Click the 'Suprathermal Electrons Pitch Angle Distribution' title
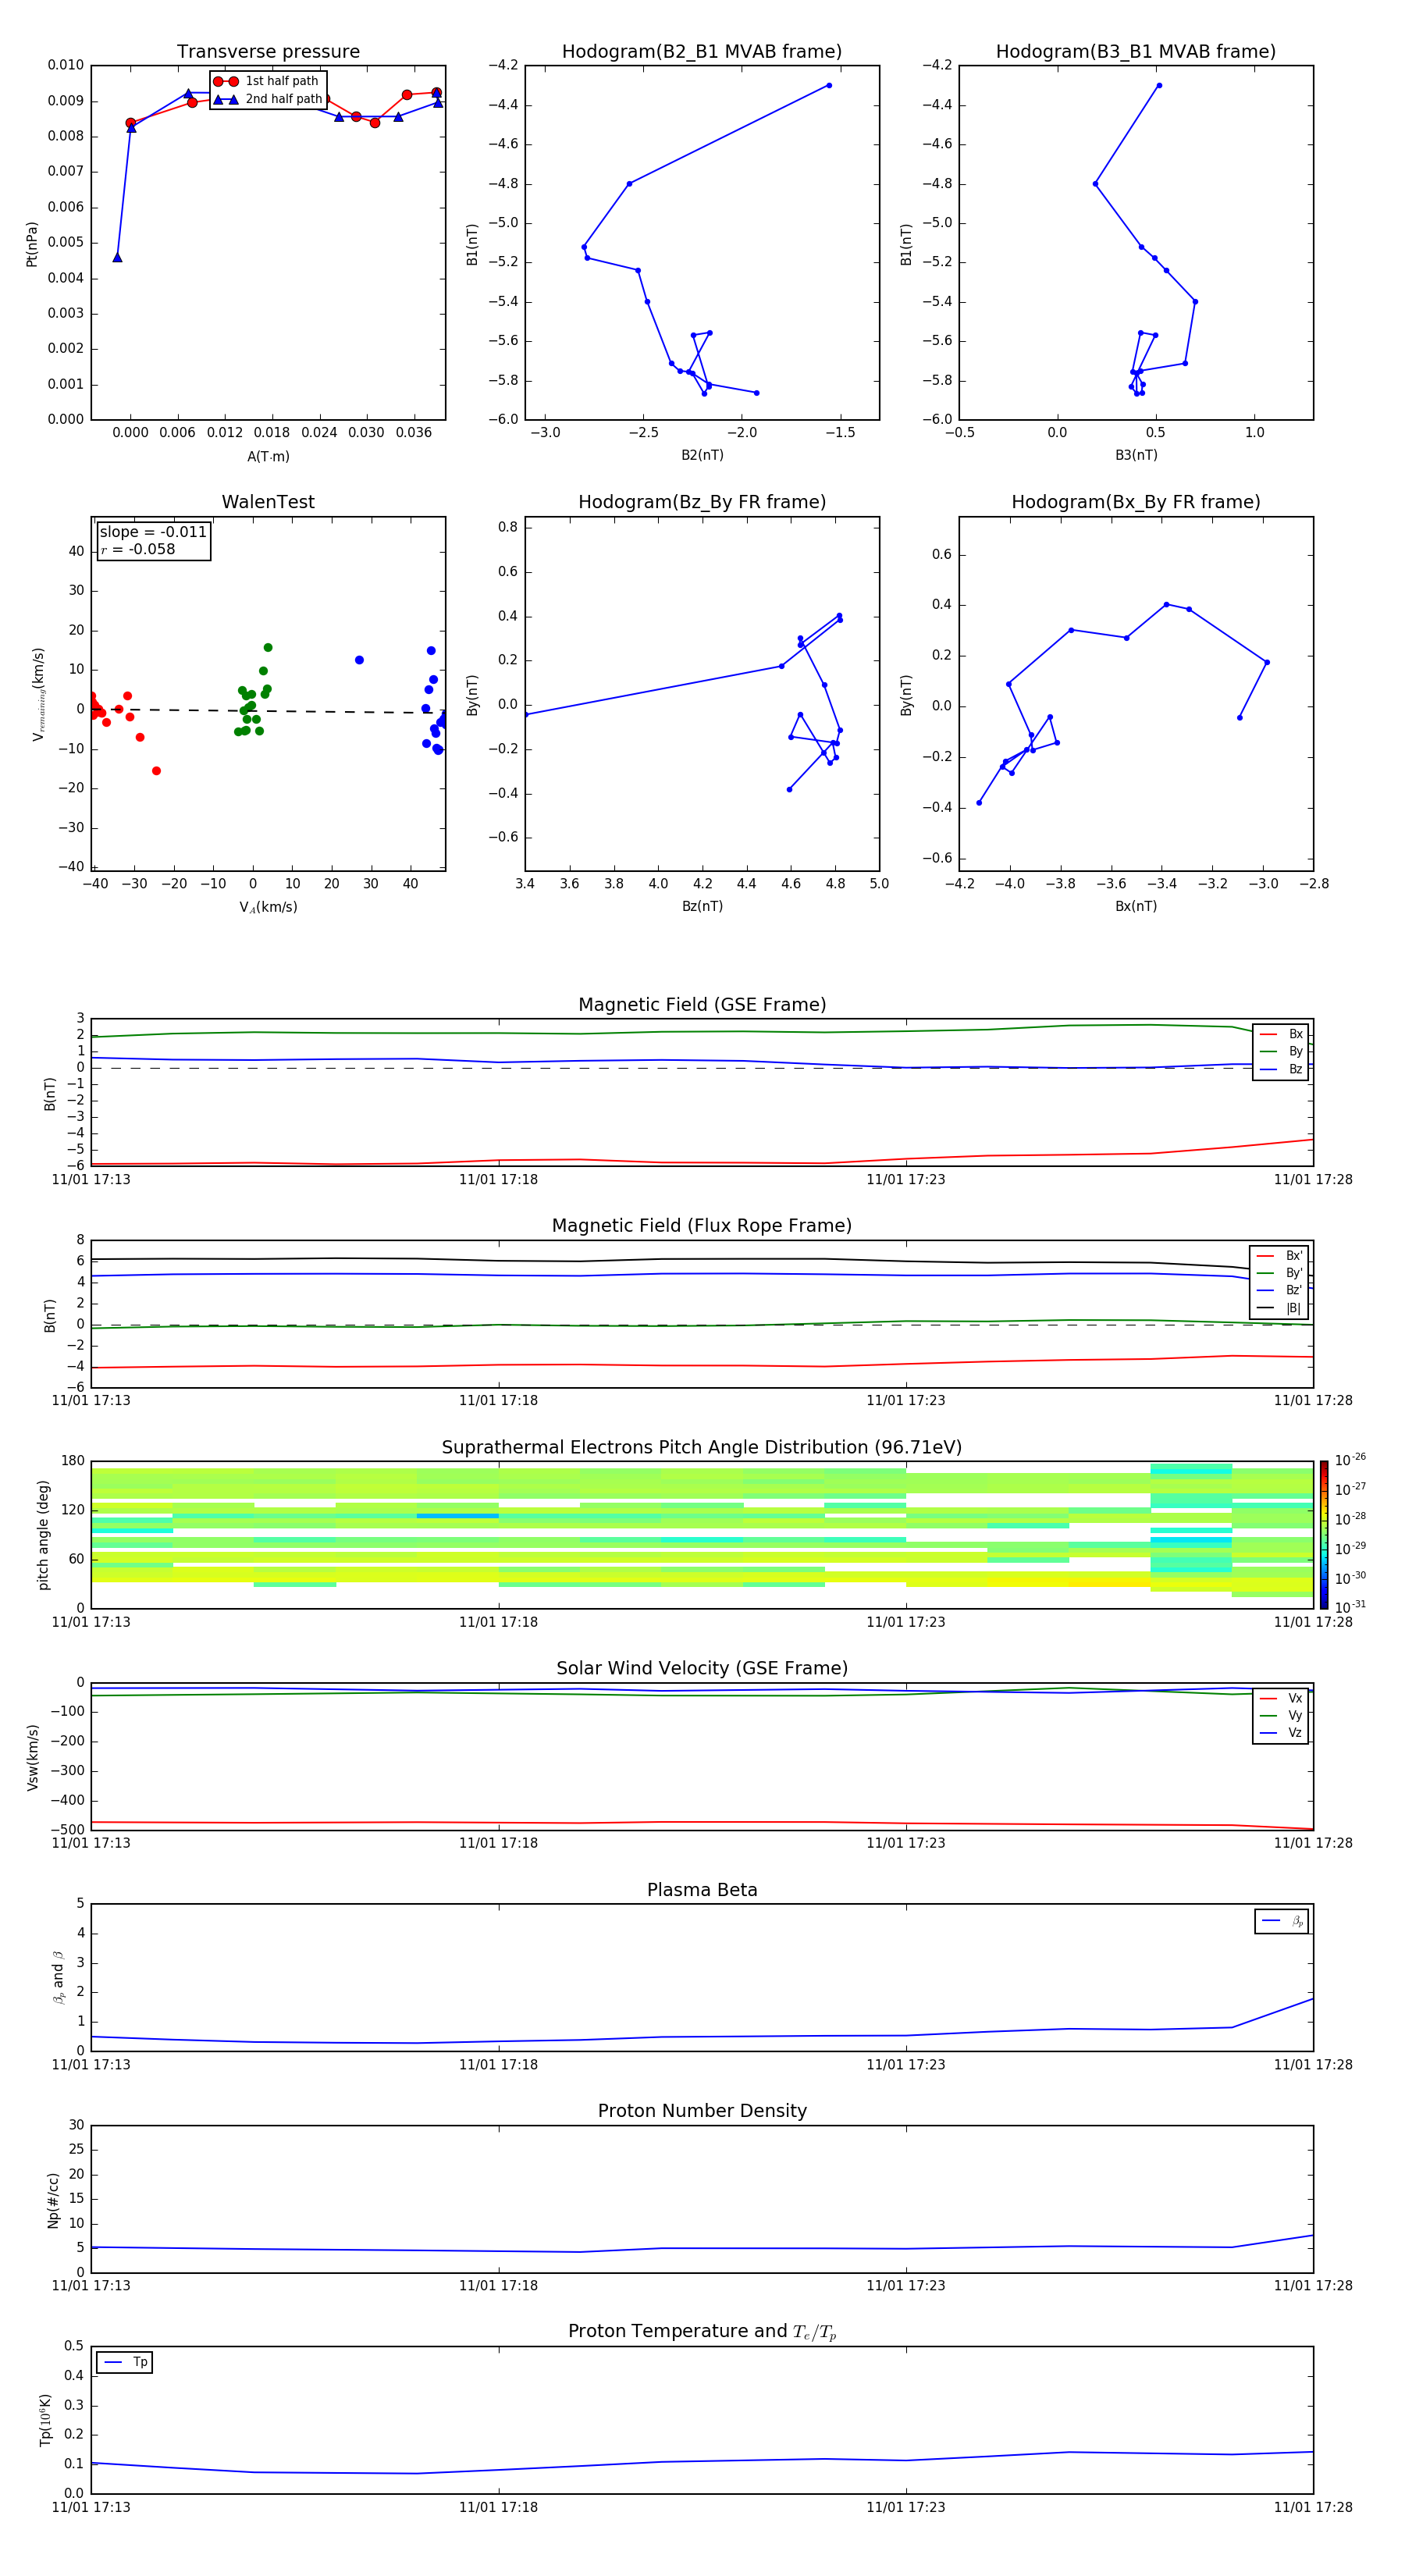Viewport: 1405px width, 2576px height. 702,1447
